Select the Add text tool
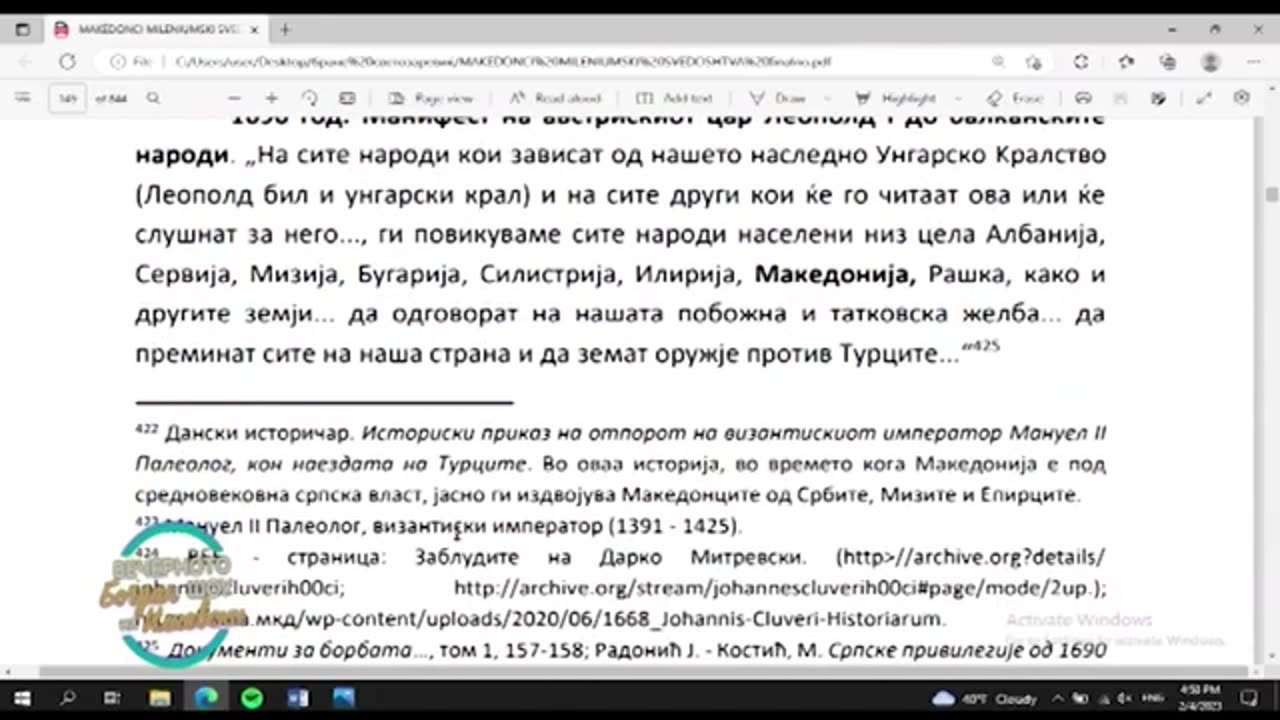 [674, 98]
